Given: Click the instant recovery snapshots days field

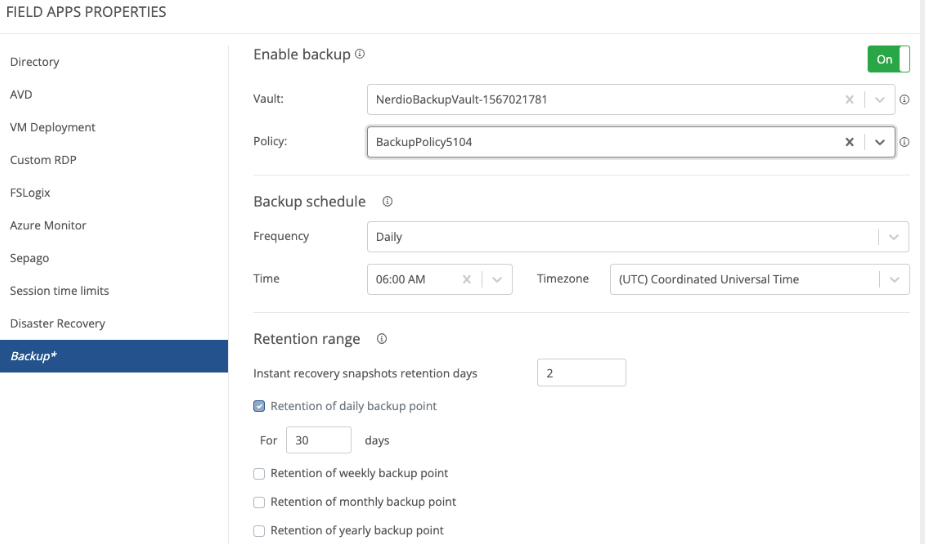Looking at the screenshot, I should point(581,373).
